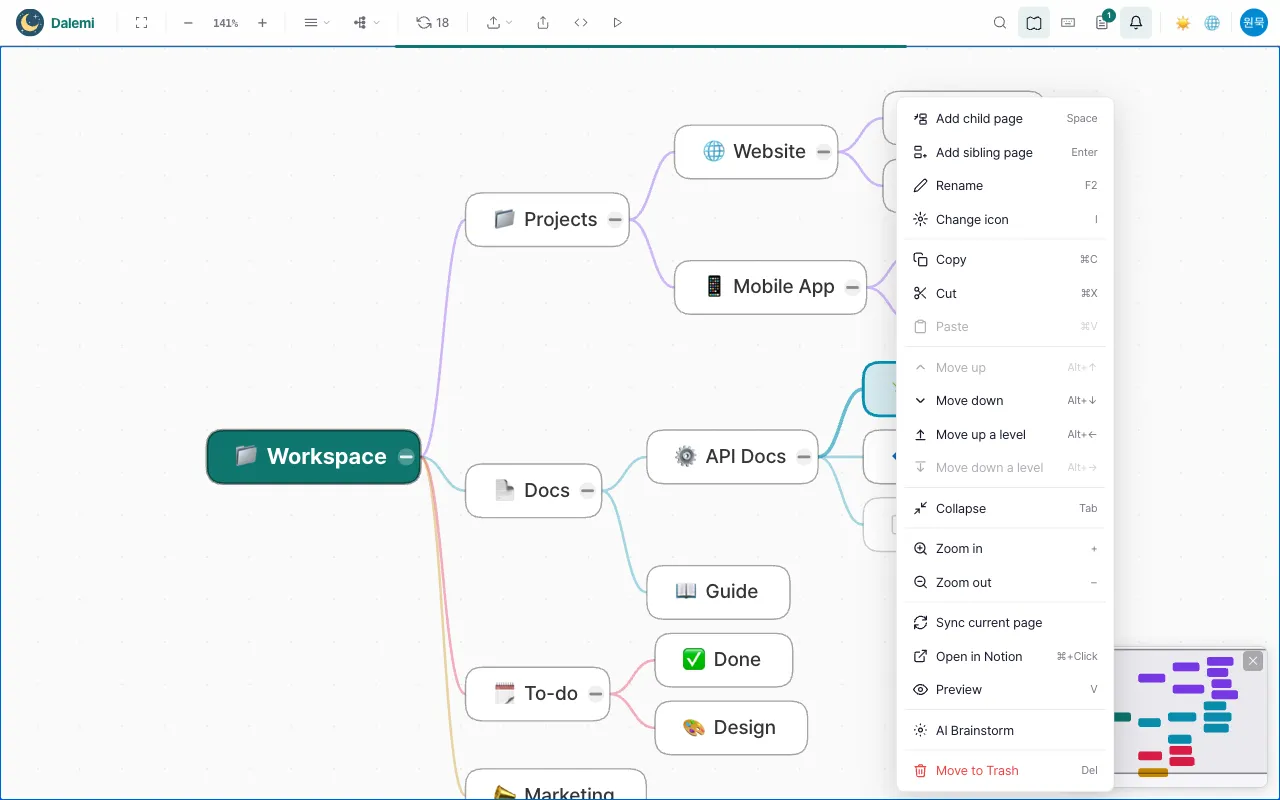Toggle the minimap panel button
The image size is (1280, 800).
tap(1034, 22)
